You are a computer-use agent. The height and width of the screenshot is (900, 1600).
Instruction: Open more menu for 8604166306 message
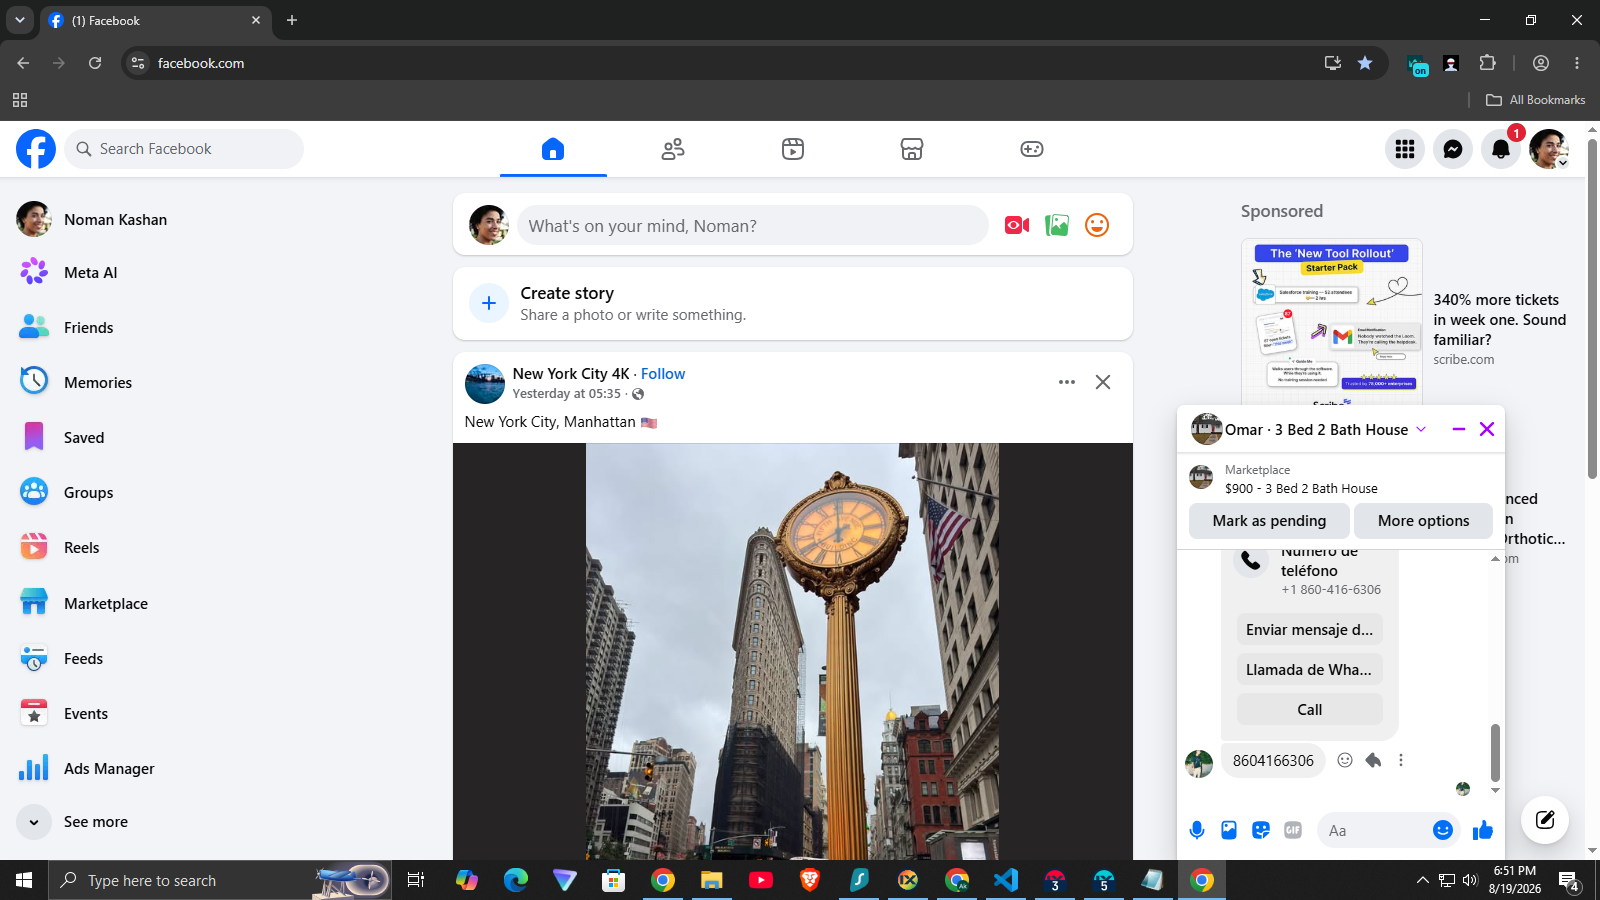point(1401,760)
